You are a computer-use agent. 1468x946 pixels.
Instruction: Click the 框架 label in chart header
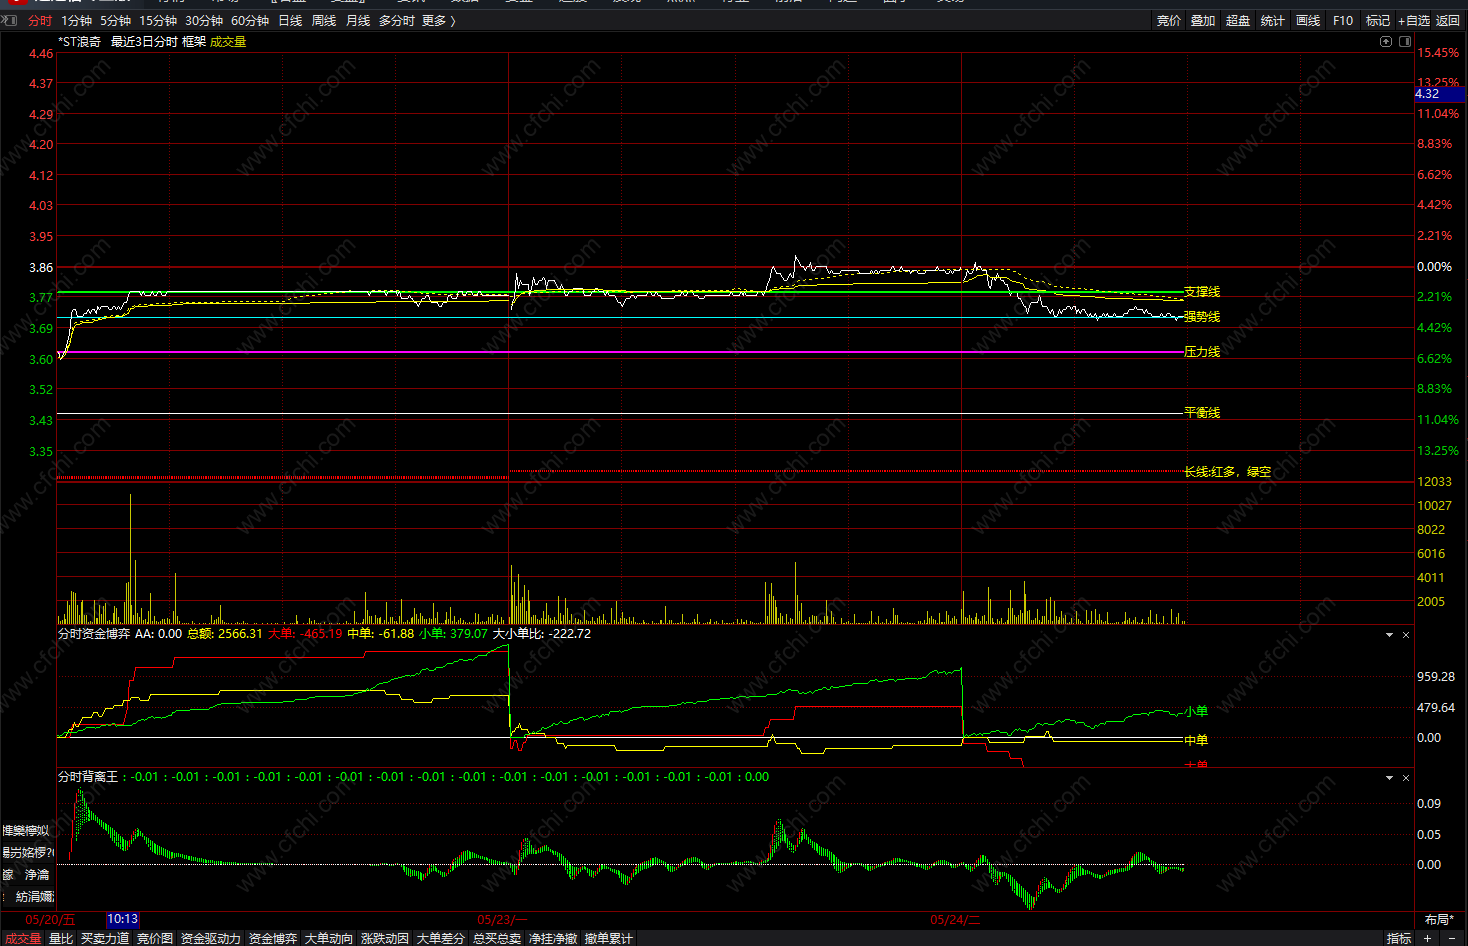(x=194, y=41)
